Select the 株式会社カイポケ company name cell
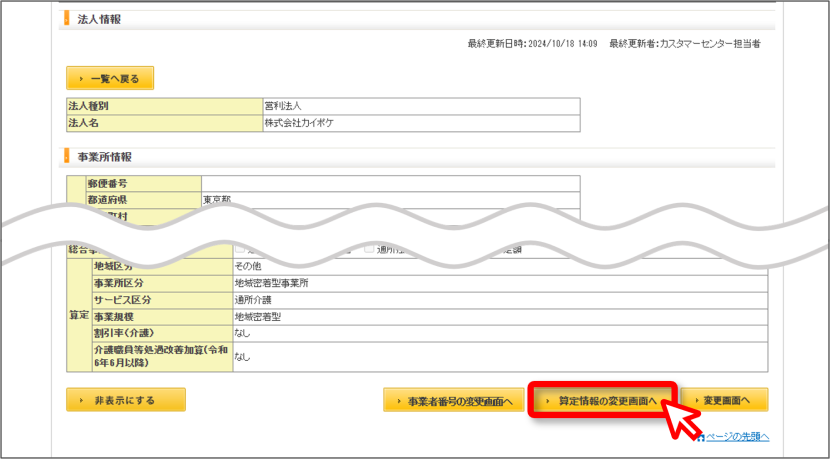This screenshot has height=459, width=830. (421, 123)
